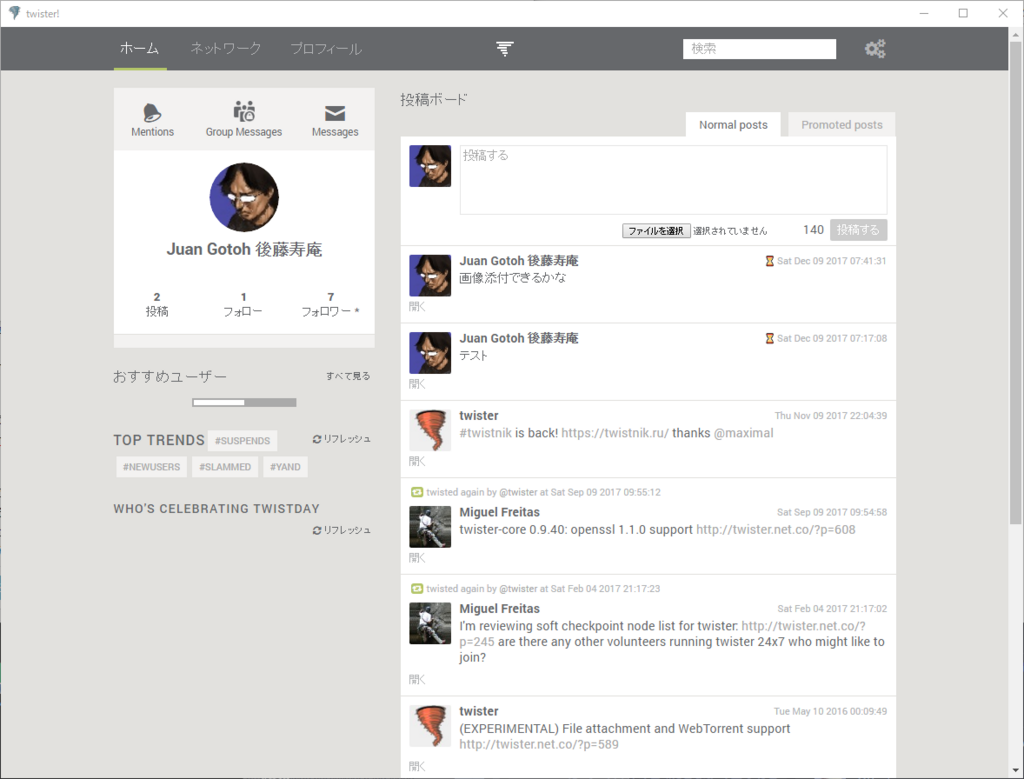Click the おすすめユーザー heading
Image resolution: width=1024 pixels, height=779 pixels.
[x=170, y=377]
